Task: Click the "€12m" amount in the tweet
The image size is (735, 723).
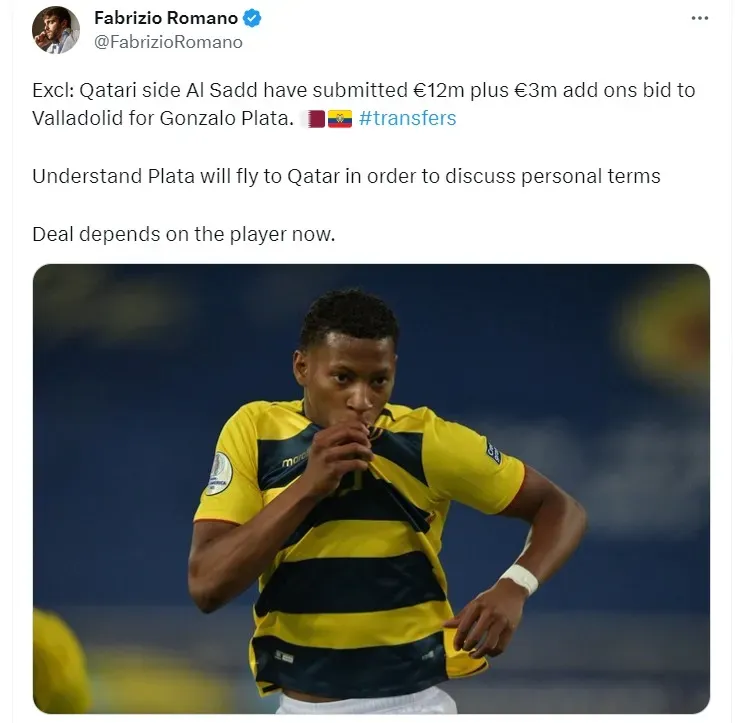Action: coord(439,90)
